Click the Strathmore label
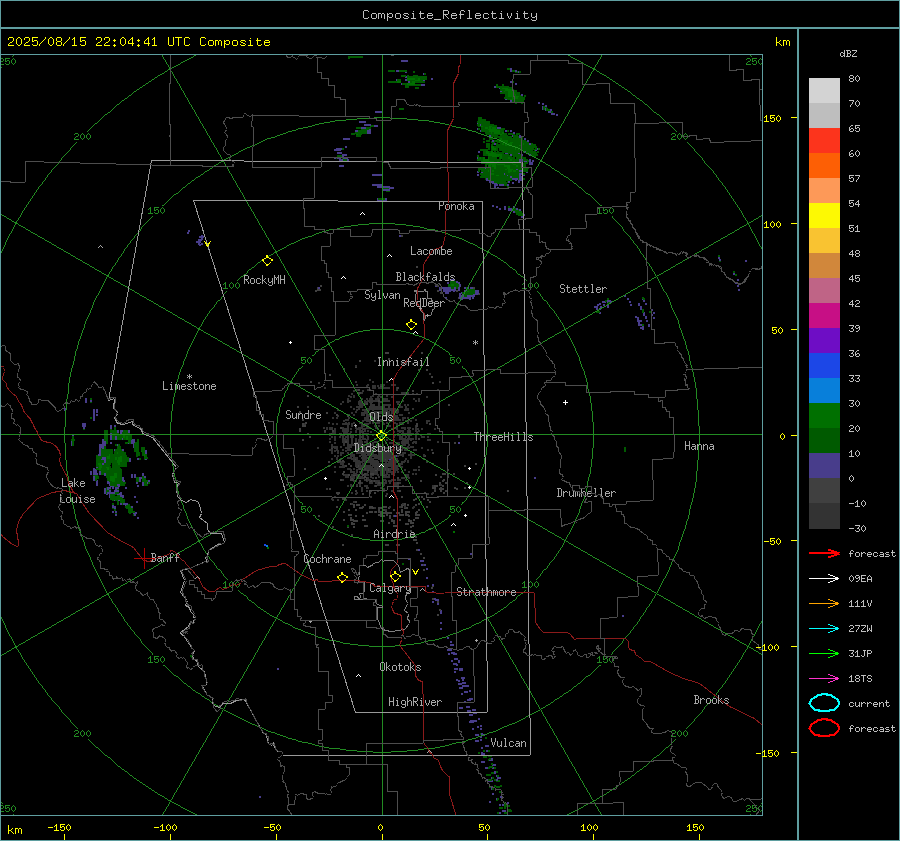 pyautogui.click(x=486, y=592)
